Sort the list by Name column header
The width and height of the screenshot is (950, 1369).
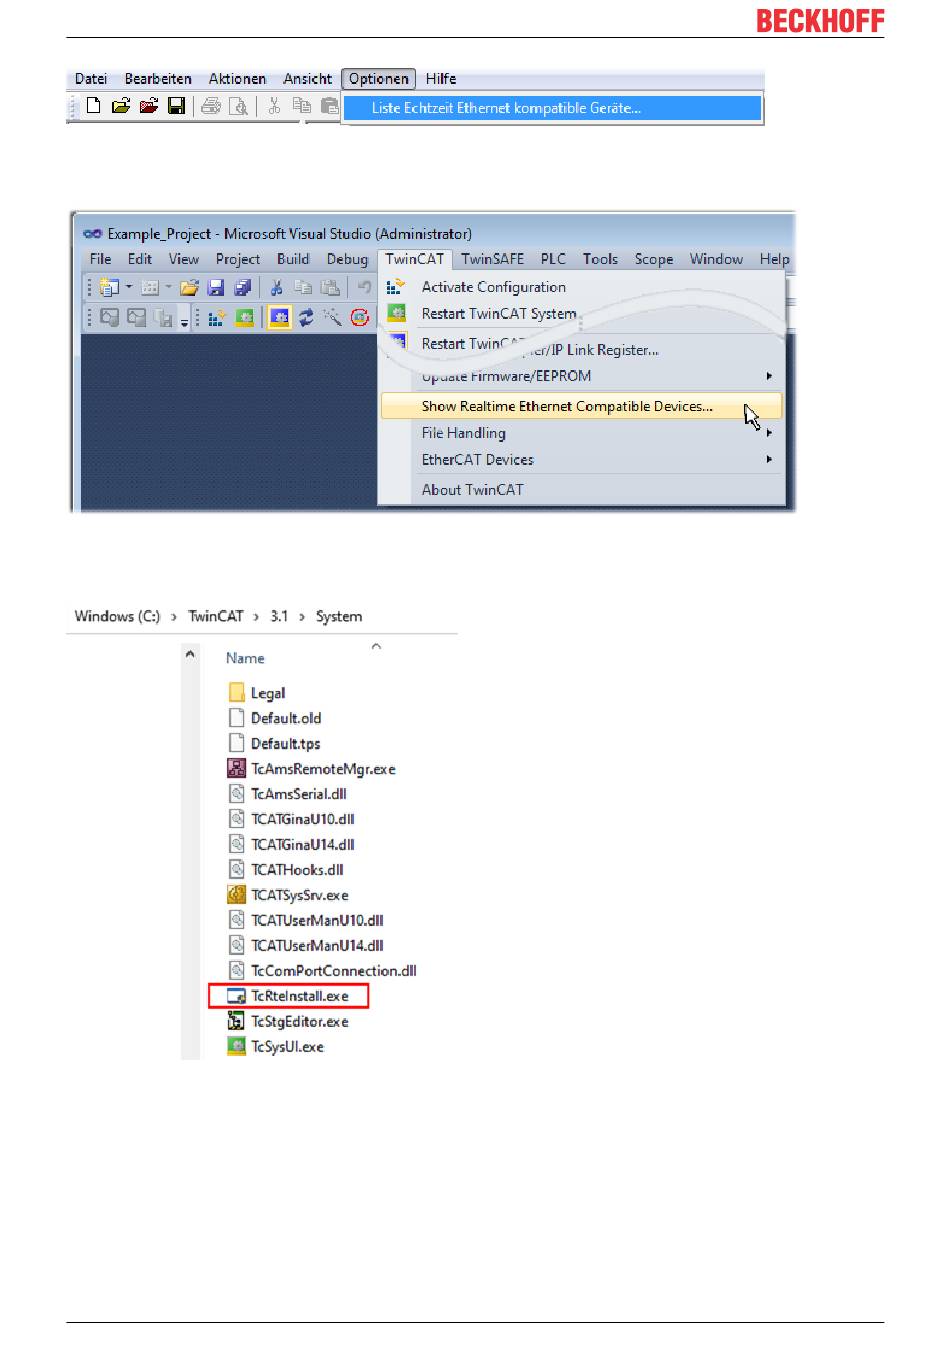point(245,658)
